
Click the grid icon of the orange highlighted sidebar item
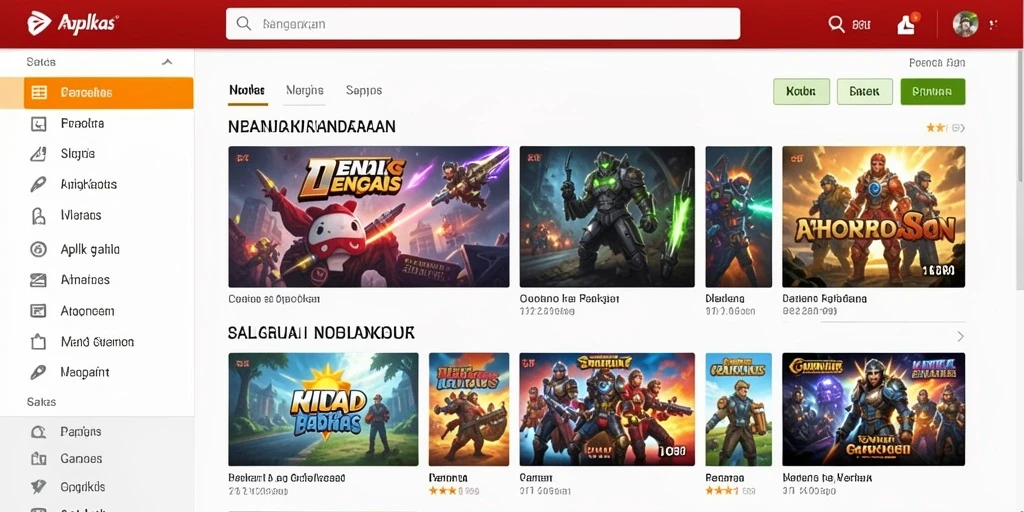39,93
